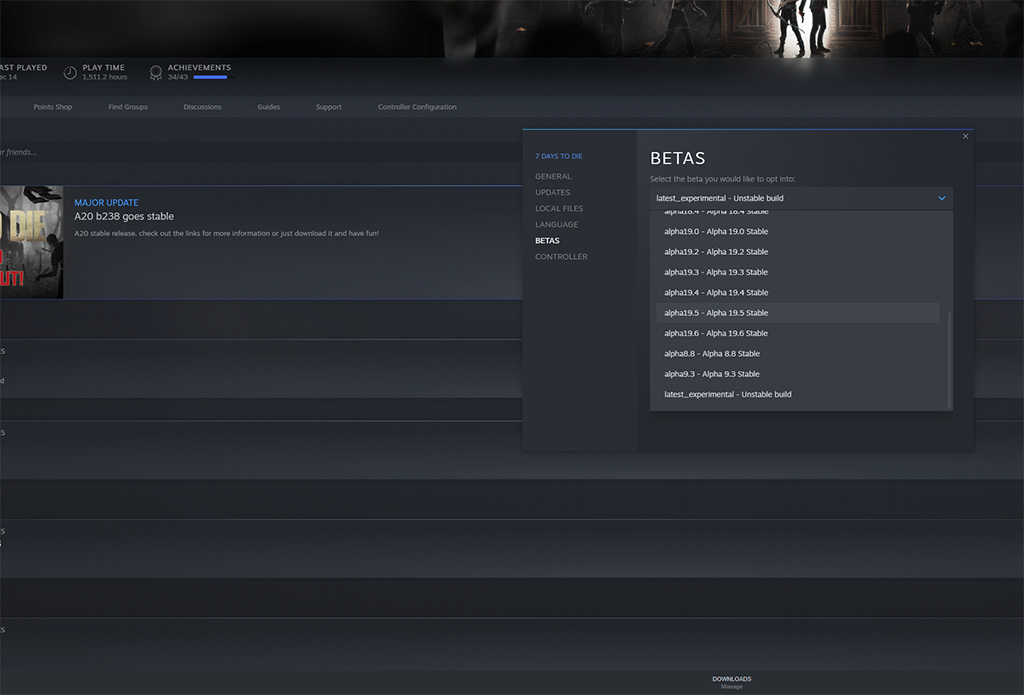
Task: Open Controller Configuration link
Action: 417,106
